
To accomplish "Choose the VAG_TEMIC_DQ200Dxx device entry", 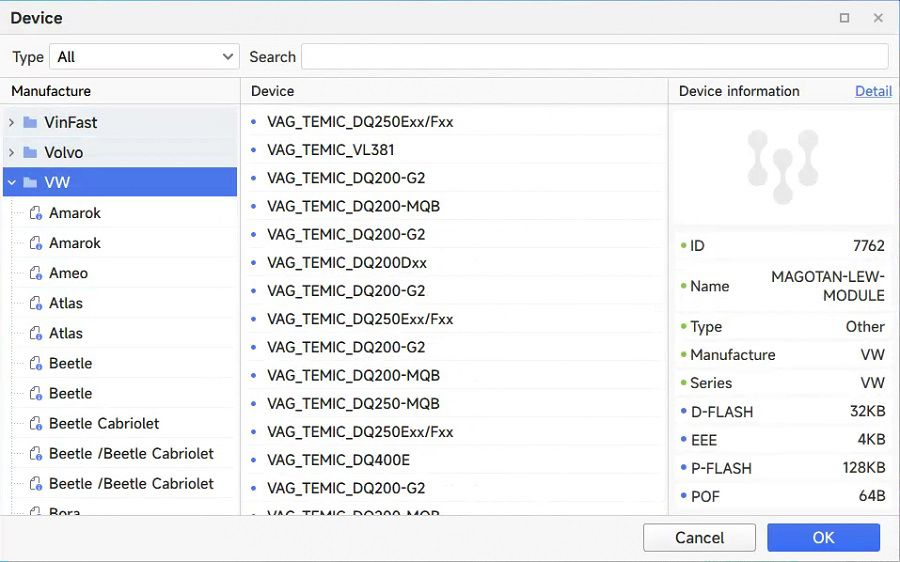I will point(346,263).
